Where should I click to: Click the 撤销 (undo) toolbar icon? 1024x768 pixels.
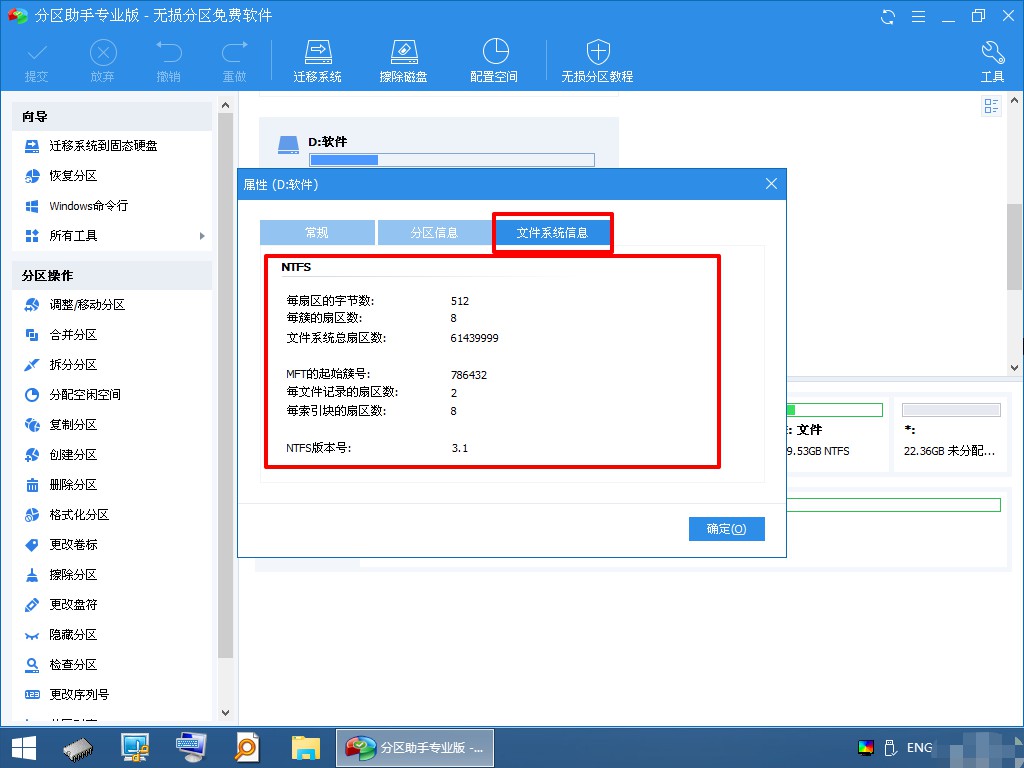(168, 53)
